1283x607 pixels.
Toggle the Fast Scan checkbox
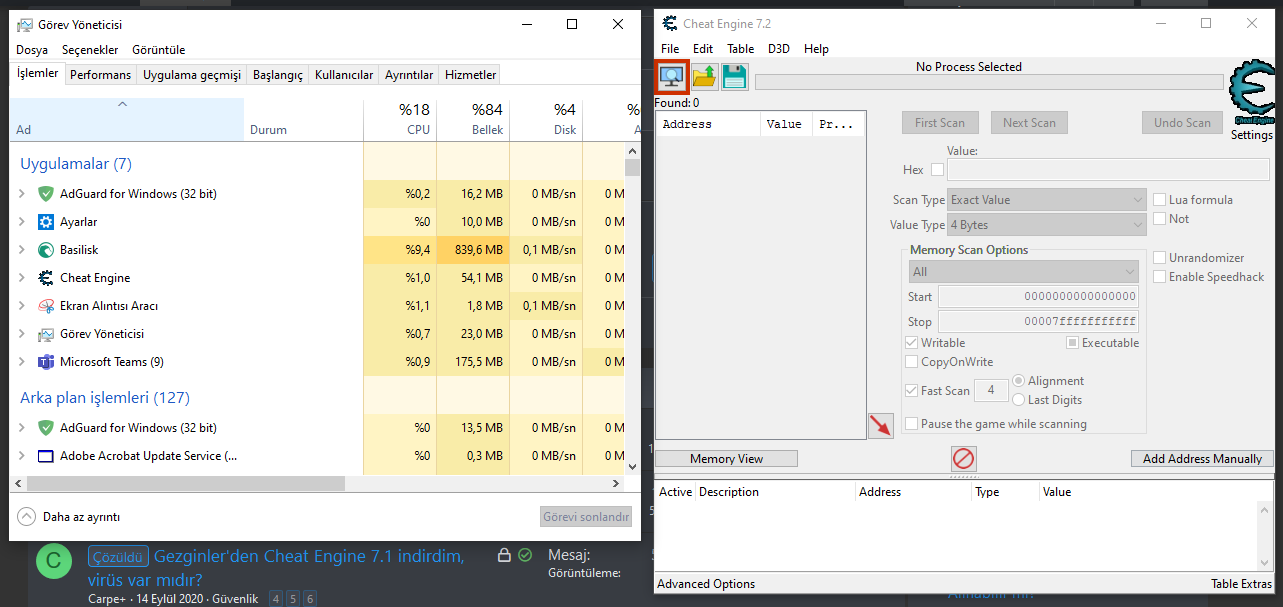911,391
